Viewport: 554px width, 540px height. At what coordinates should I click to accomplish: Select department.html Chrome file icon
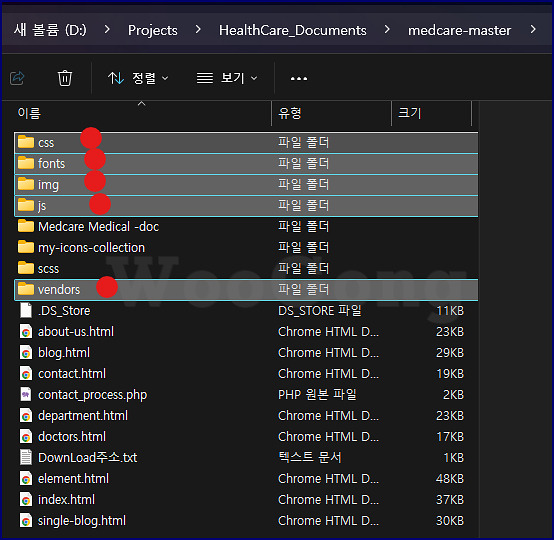coord(26,416)
